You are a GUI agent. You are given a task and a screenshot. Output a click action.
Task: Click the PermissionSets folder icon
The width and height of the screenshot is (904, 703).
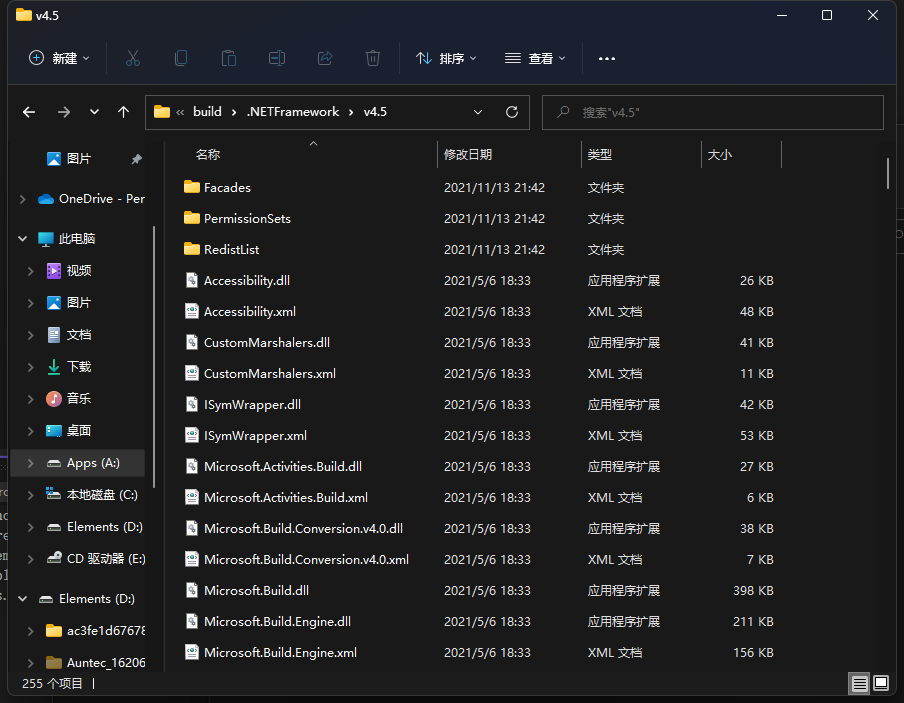tap(191, 218)
